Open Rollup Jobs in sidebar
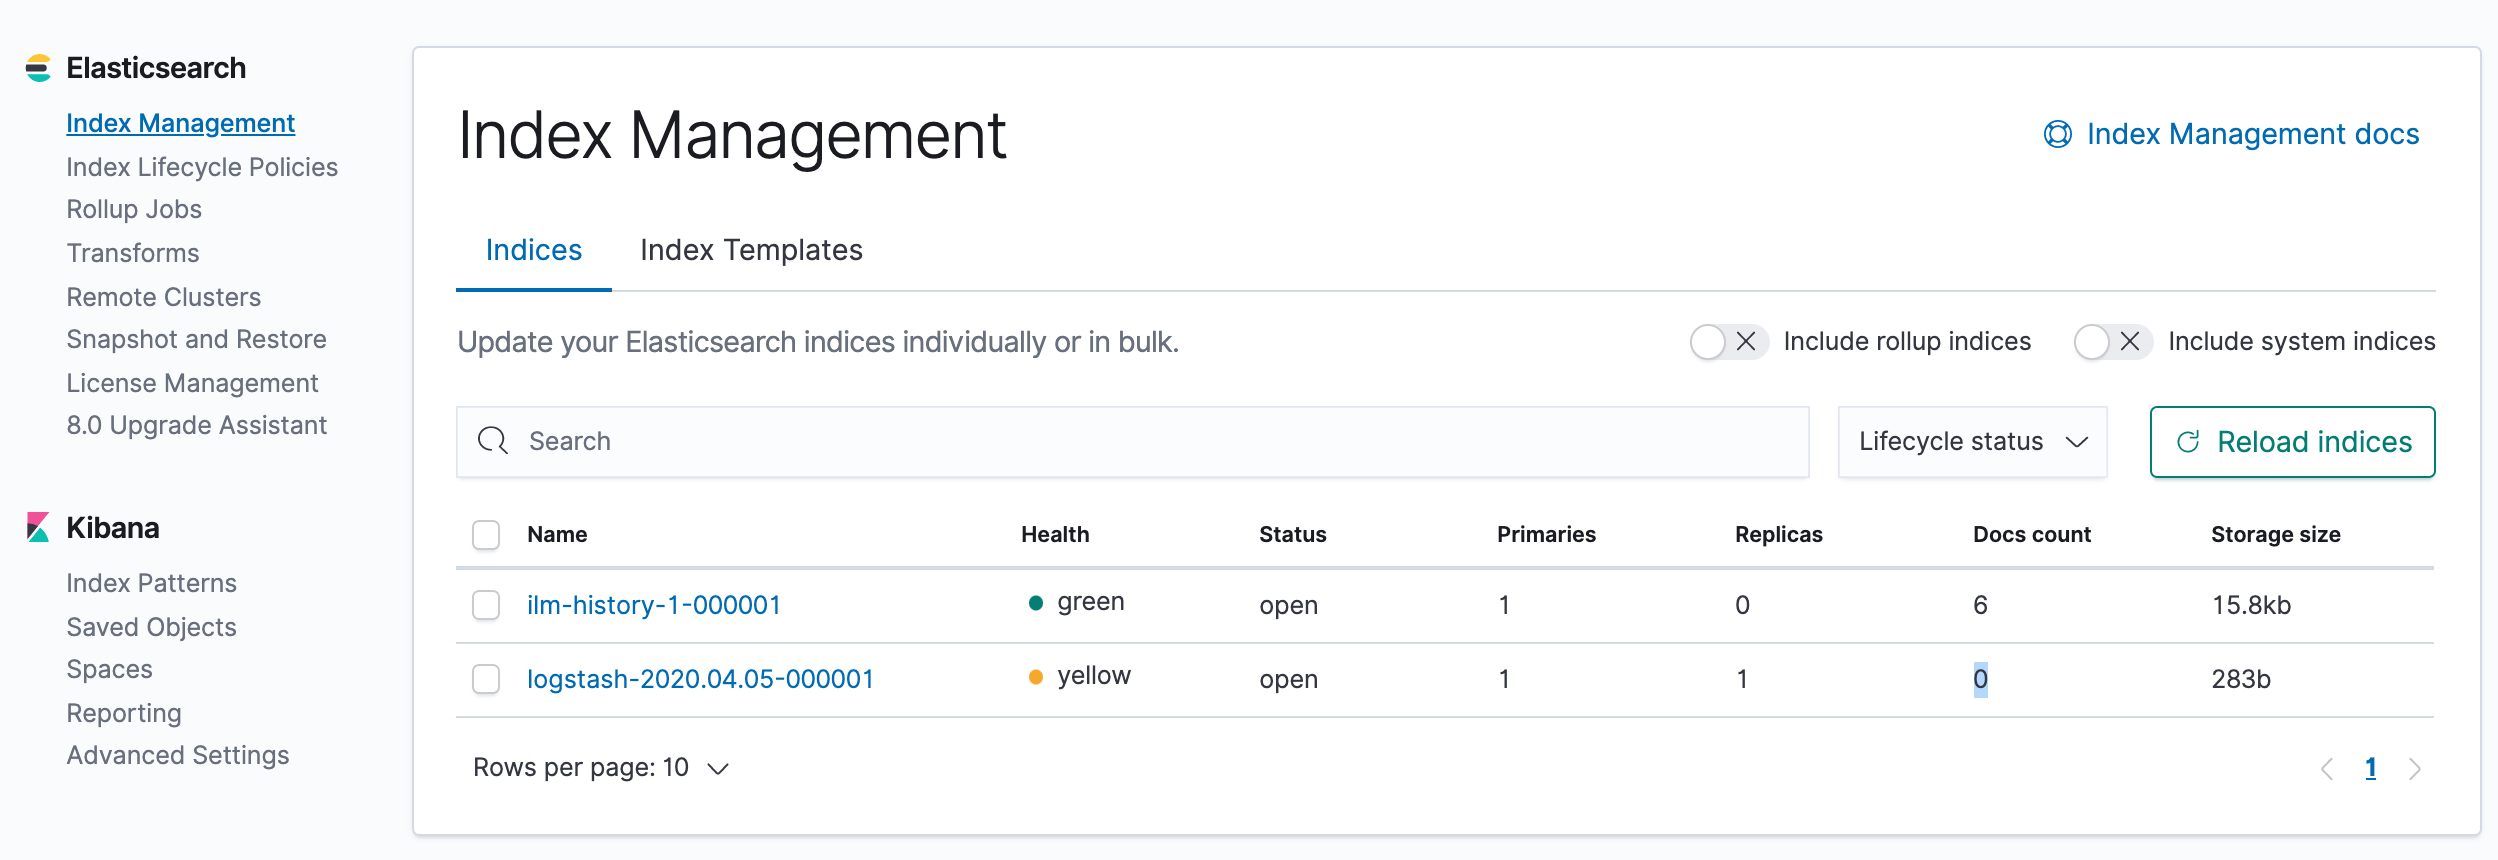The width and height of the screenshot is (2498, 860). click(134, 209)
